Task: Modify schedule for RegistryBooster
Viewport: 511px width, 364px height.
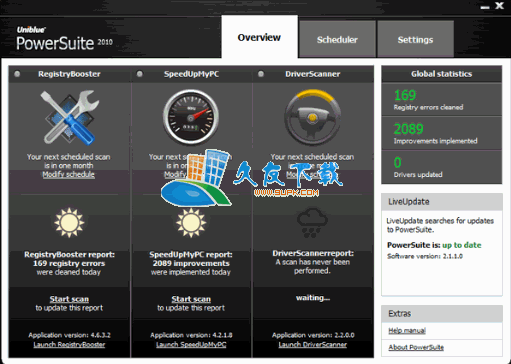Action: [x=69, y=174]
